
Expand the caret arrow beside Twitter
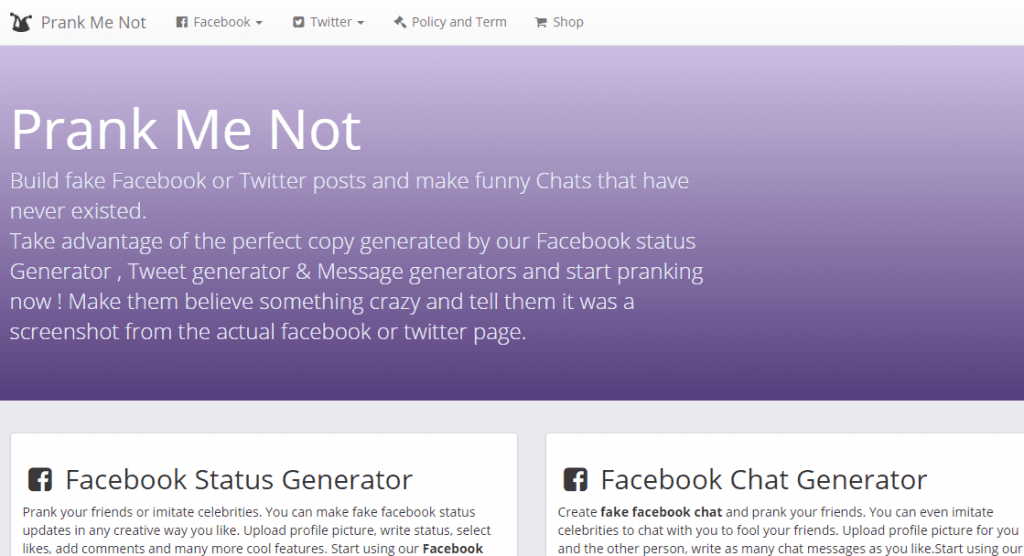tap(360, 23)
